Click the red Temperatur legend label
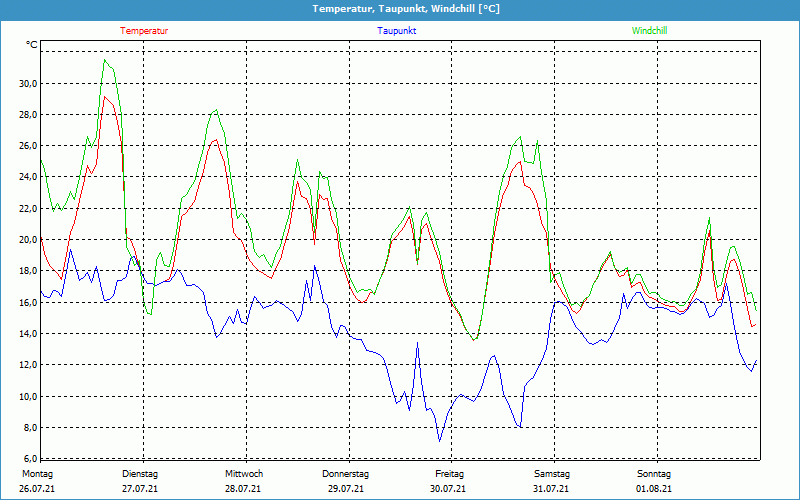The width and height of the screenshot is (800, 500). pos(144,31)
